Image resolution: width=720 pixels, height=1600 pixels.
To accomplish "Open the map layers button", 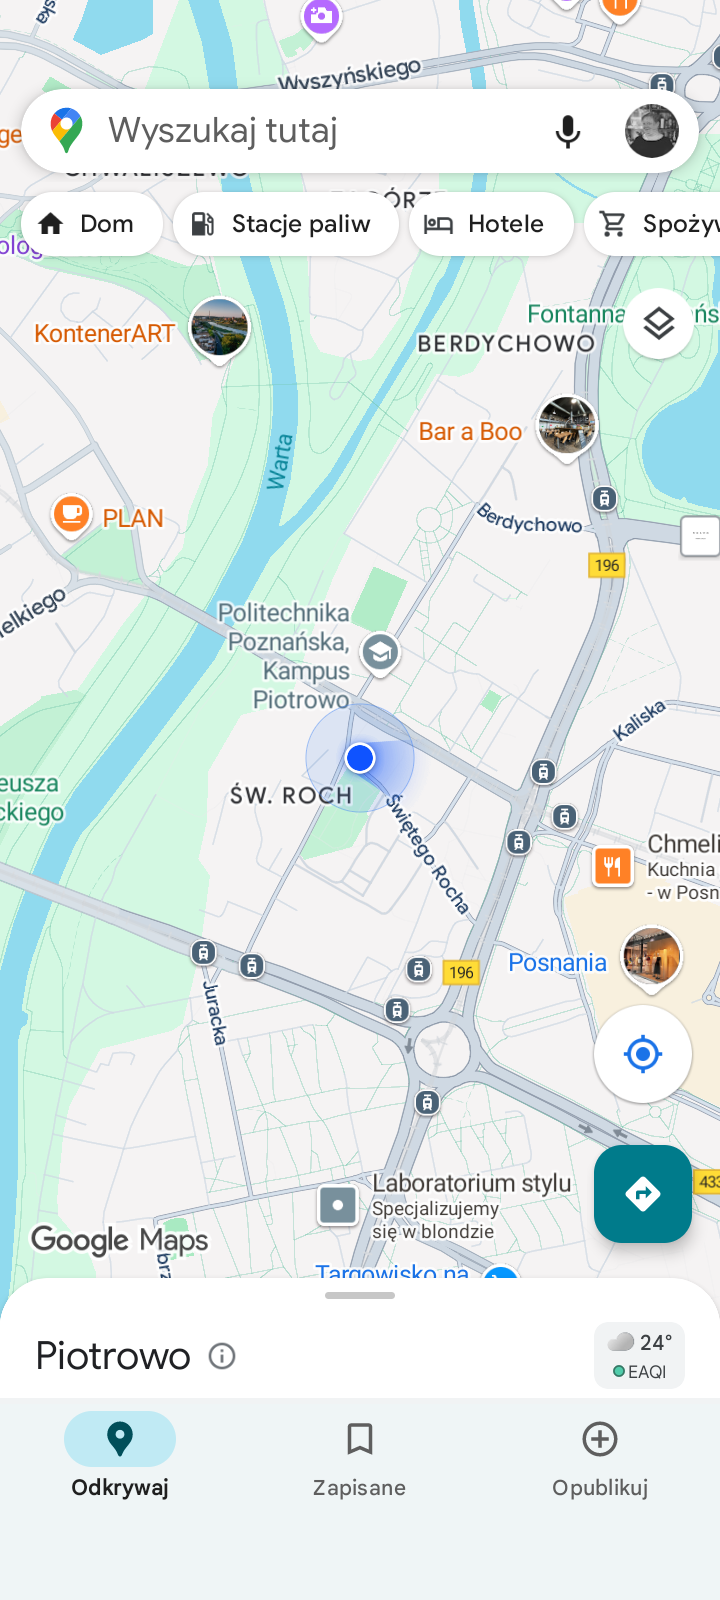I will 658,324.
